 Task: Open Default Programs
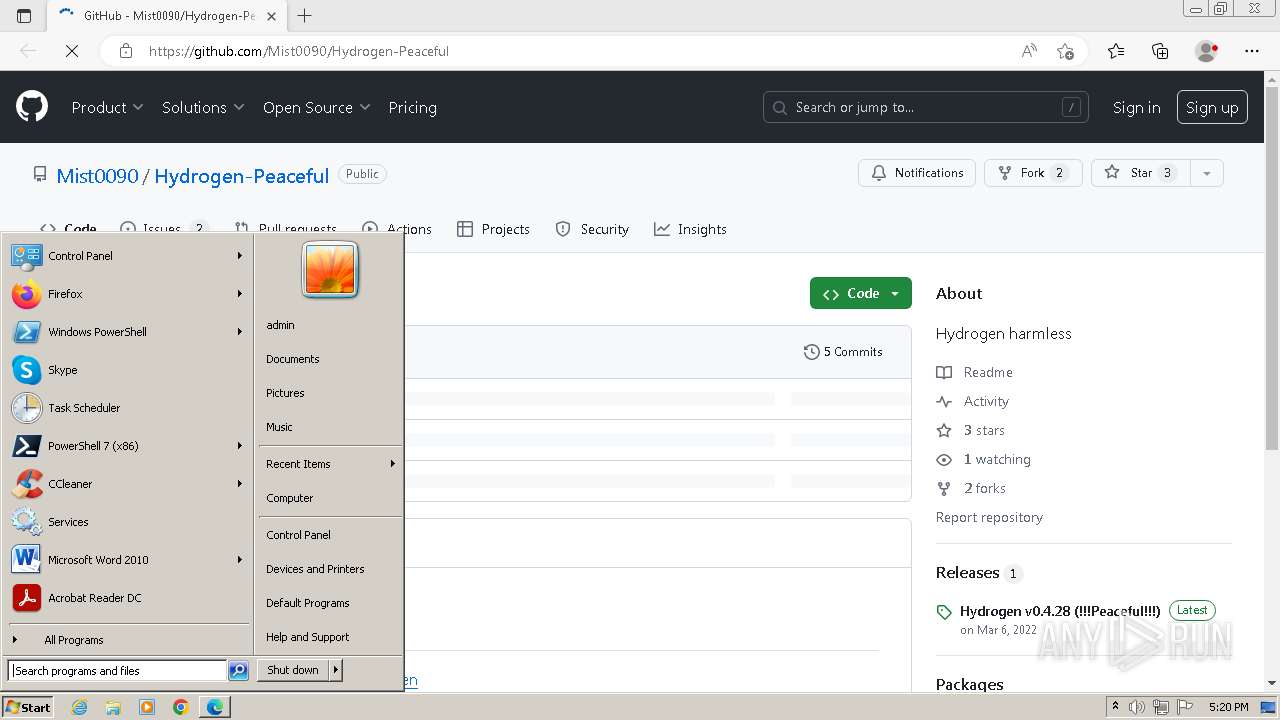pyautogui.click(x=330, y=603)
